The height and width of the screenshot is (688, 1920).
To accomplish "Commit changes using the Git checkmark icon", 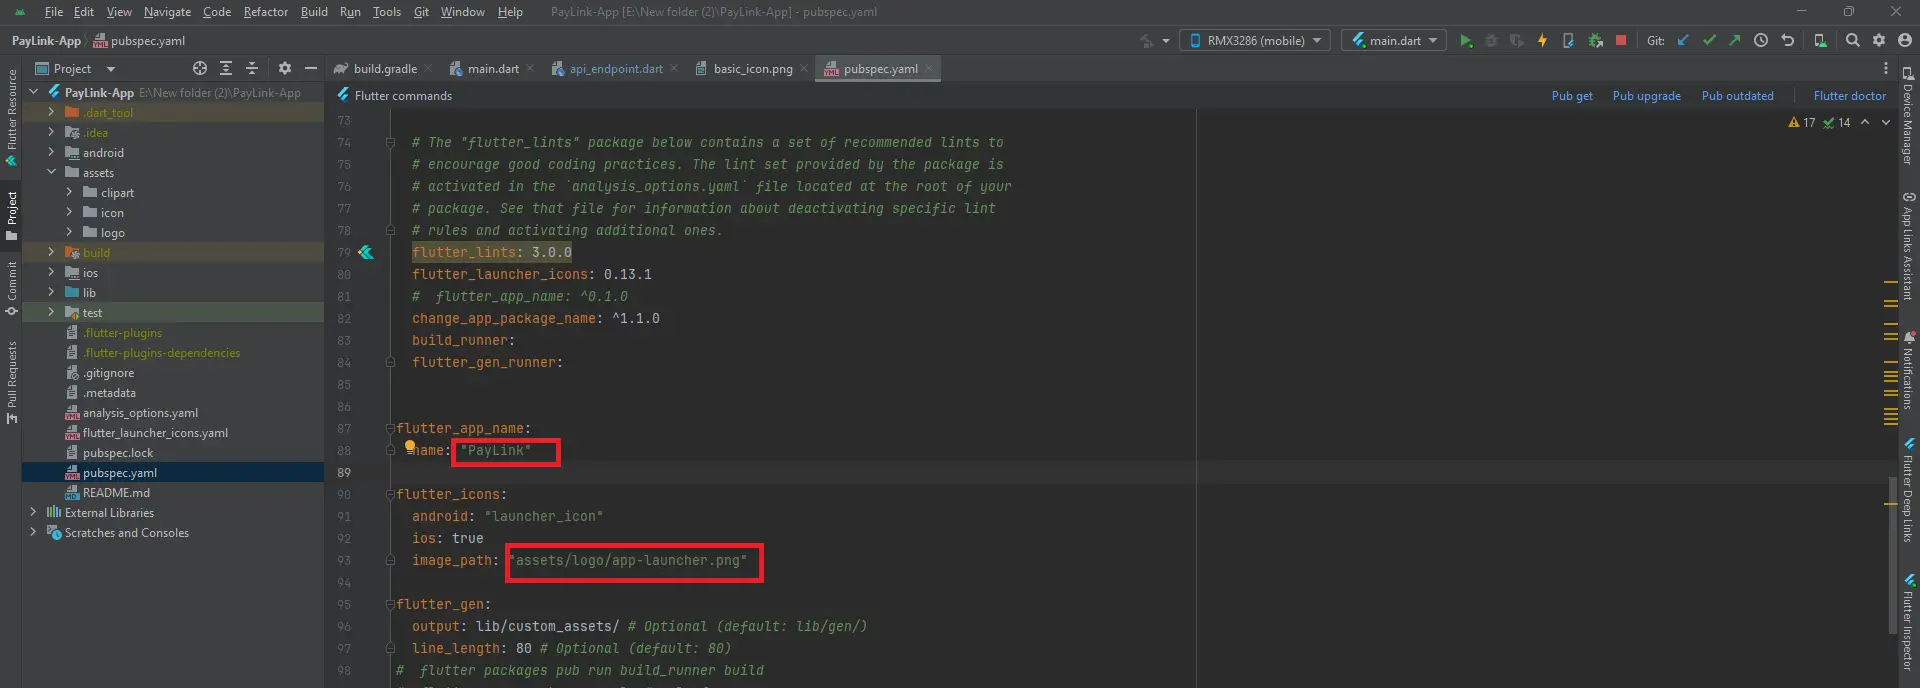I will click(x=1709, y=41).
